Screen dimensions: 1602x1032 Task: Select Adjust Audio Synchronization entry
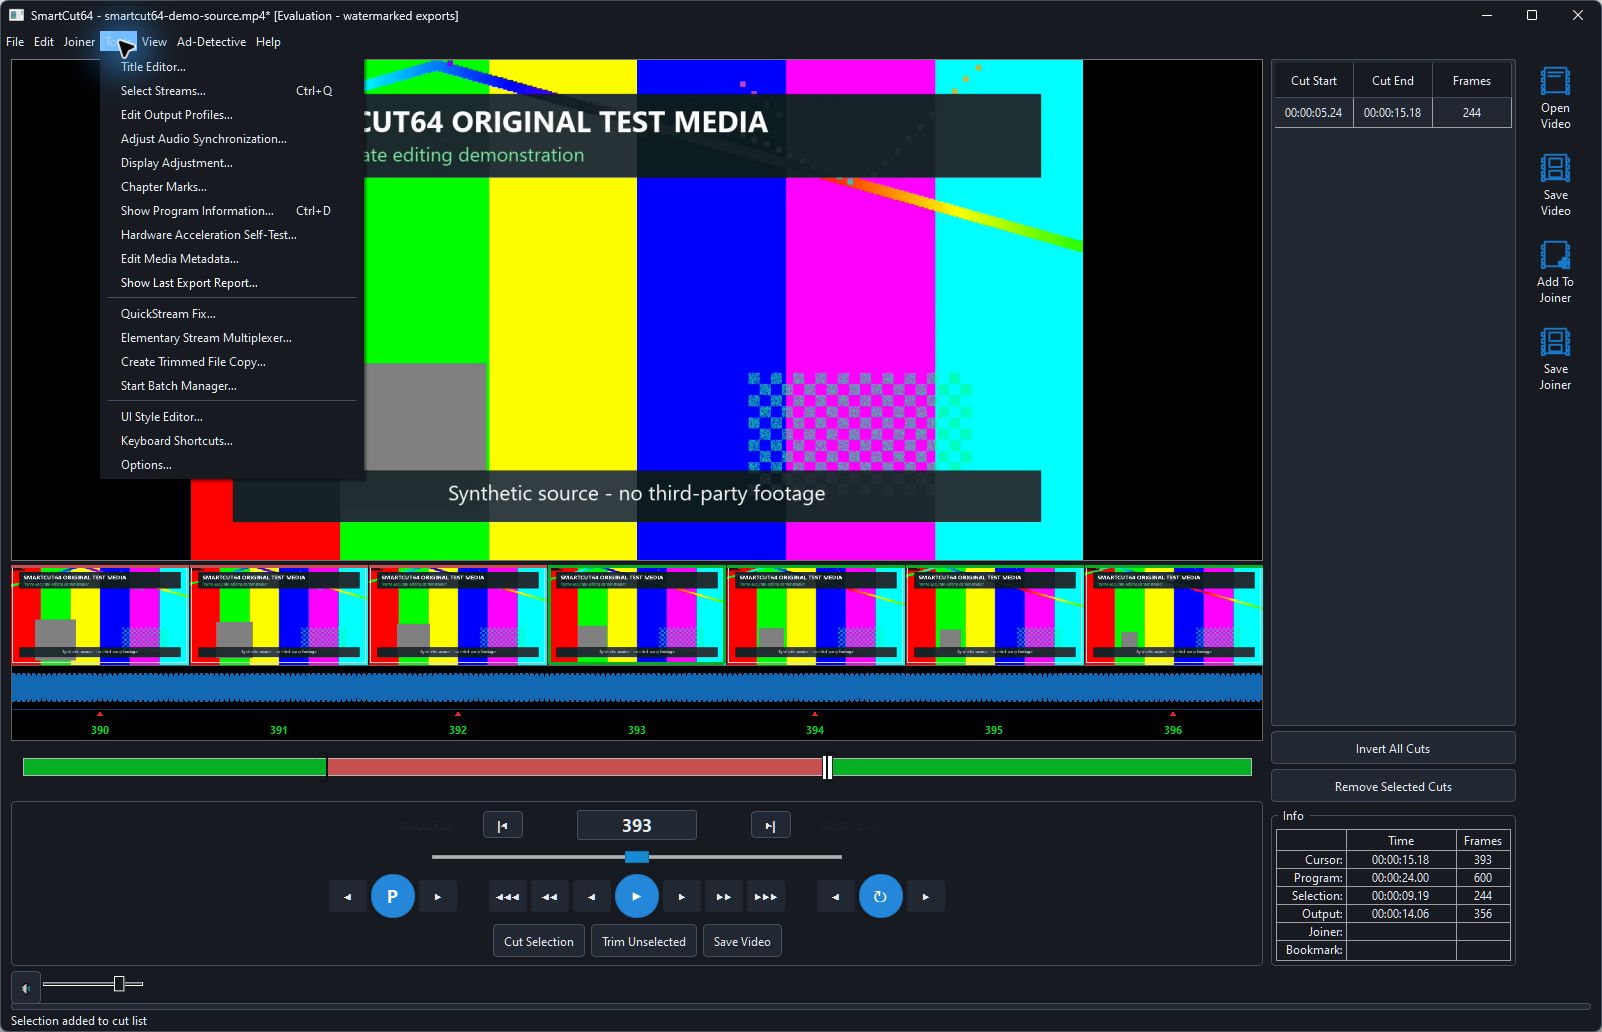click(x=232, y=139)
